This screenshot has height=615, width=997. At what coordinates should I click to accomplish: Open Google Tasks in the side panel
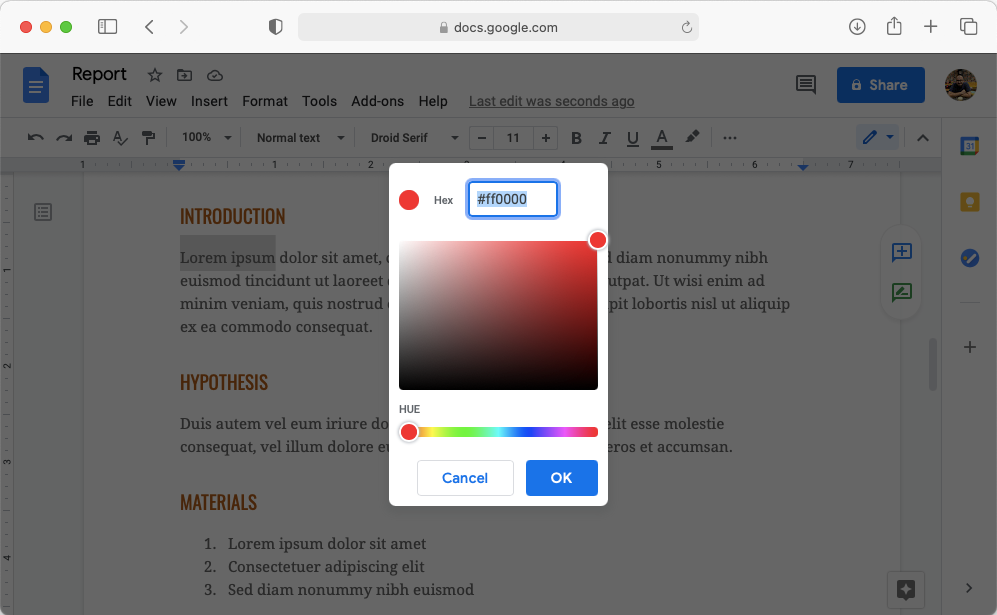[x=969, y=257]
